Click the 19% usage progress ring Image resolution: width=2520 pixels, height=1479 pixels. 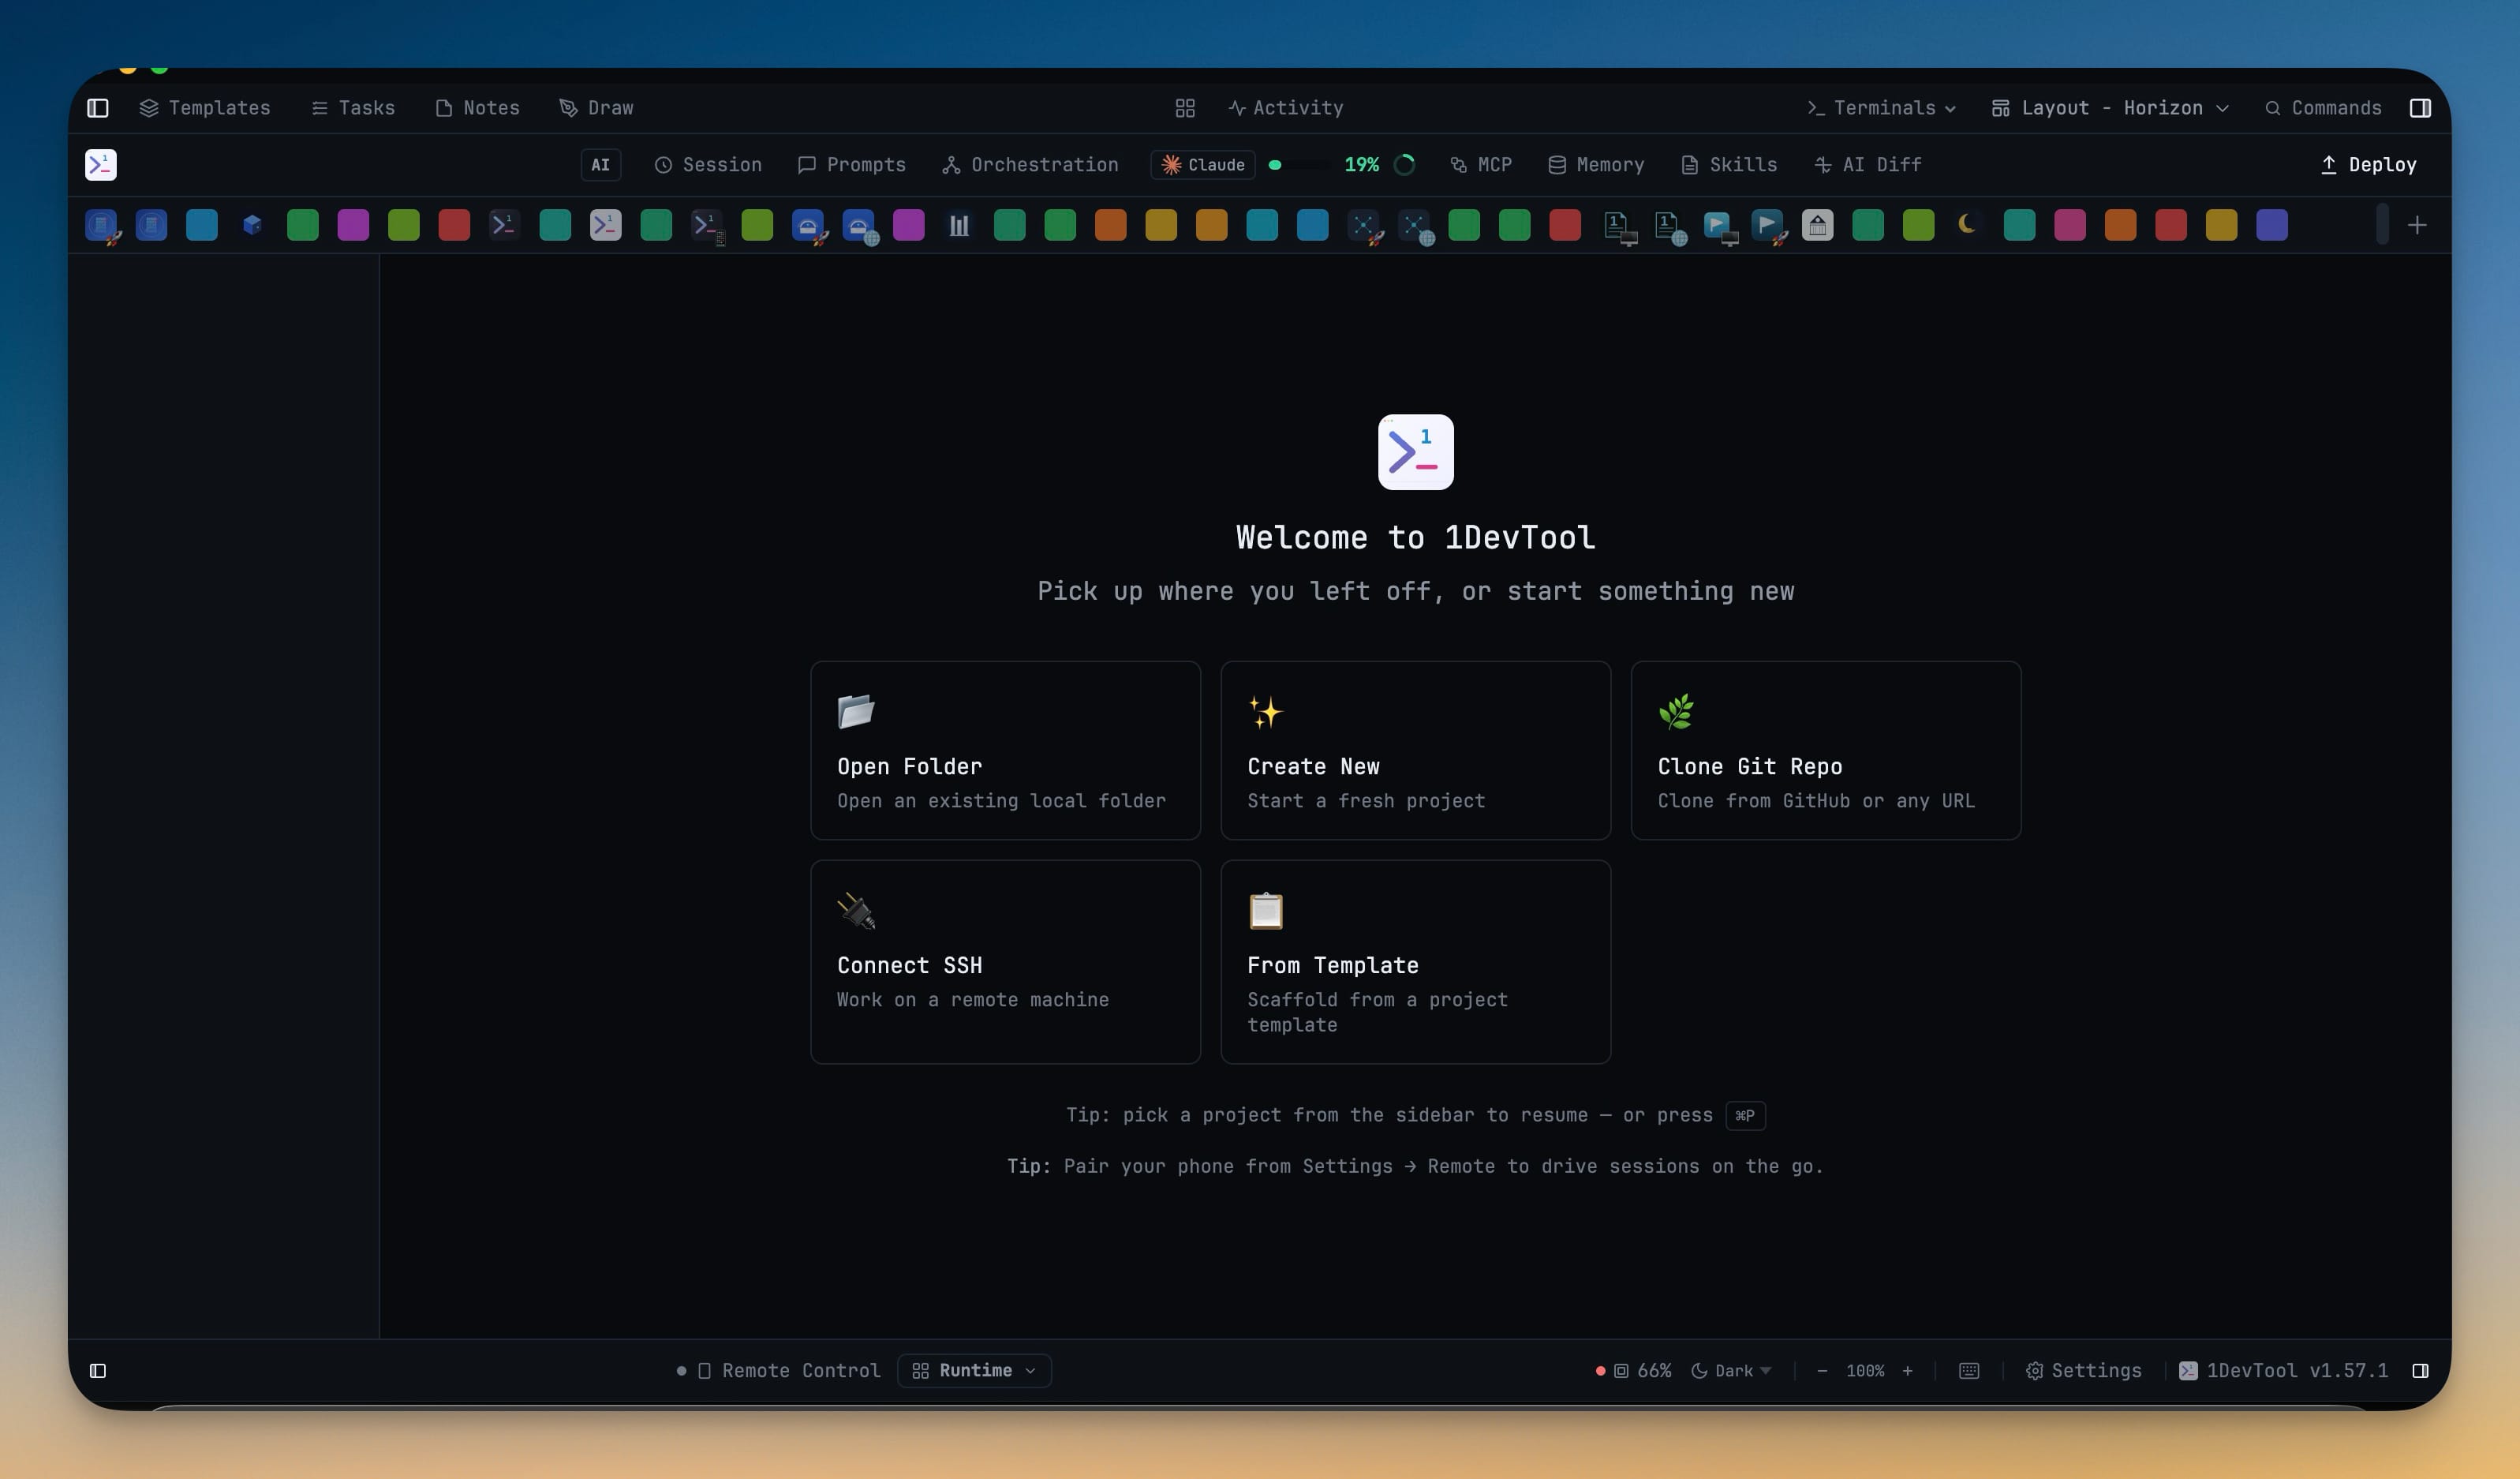coord(1404,165)
